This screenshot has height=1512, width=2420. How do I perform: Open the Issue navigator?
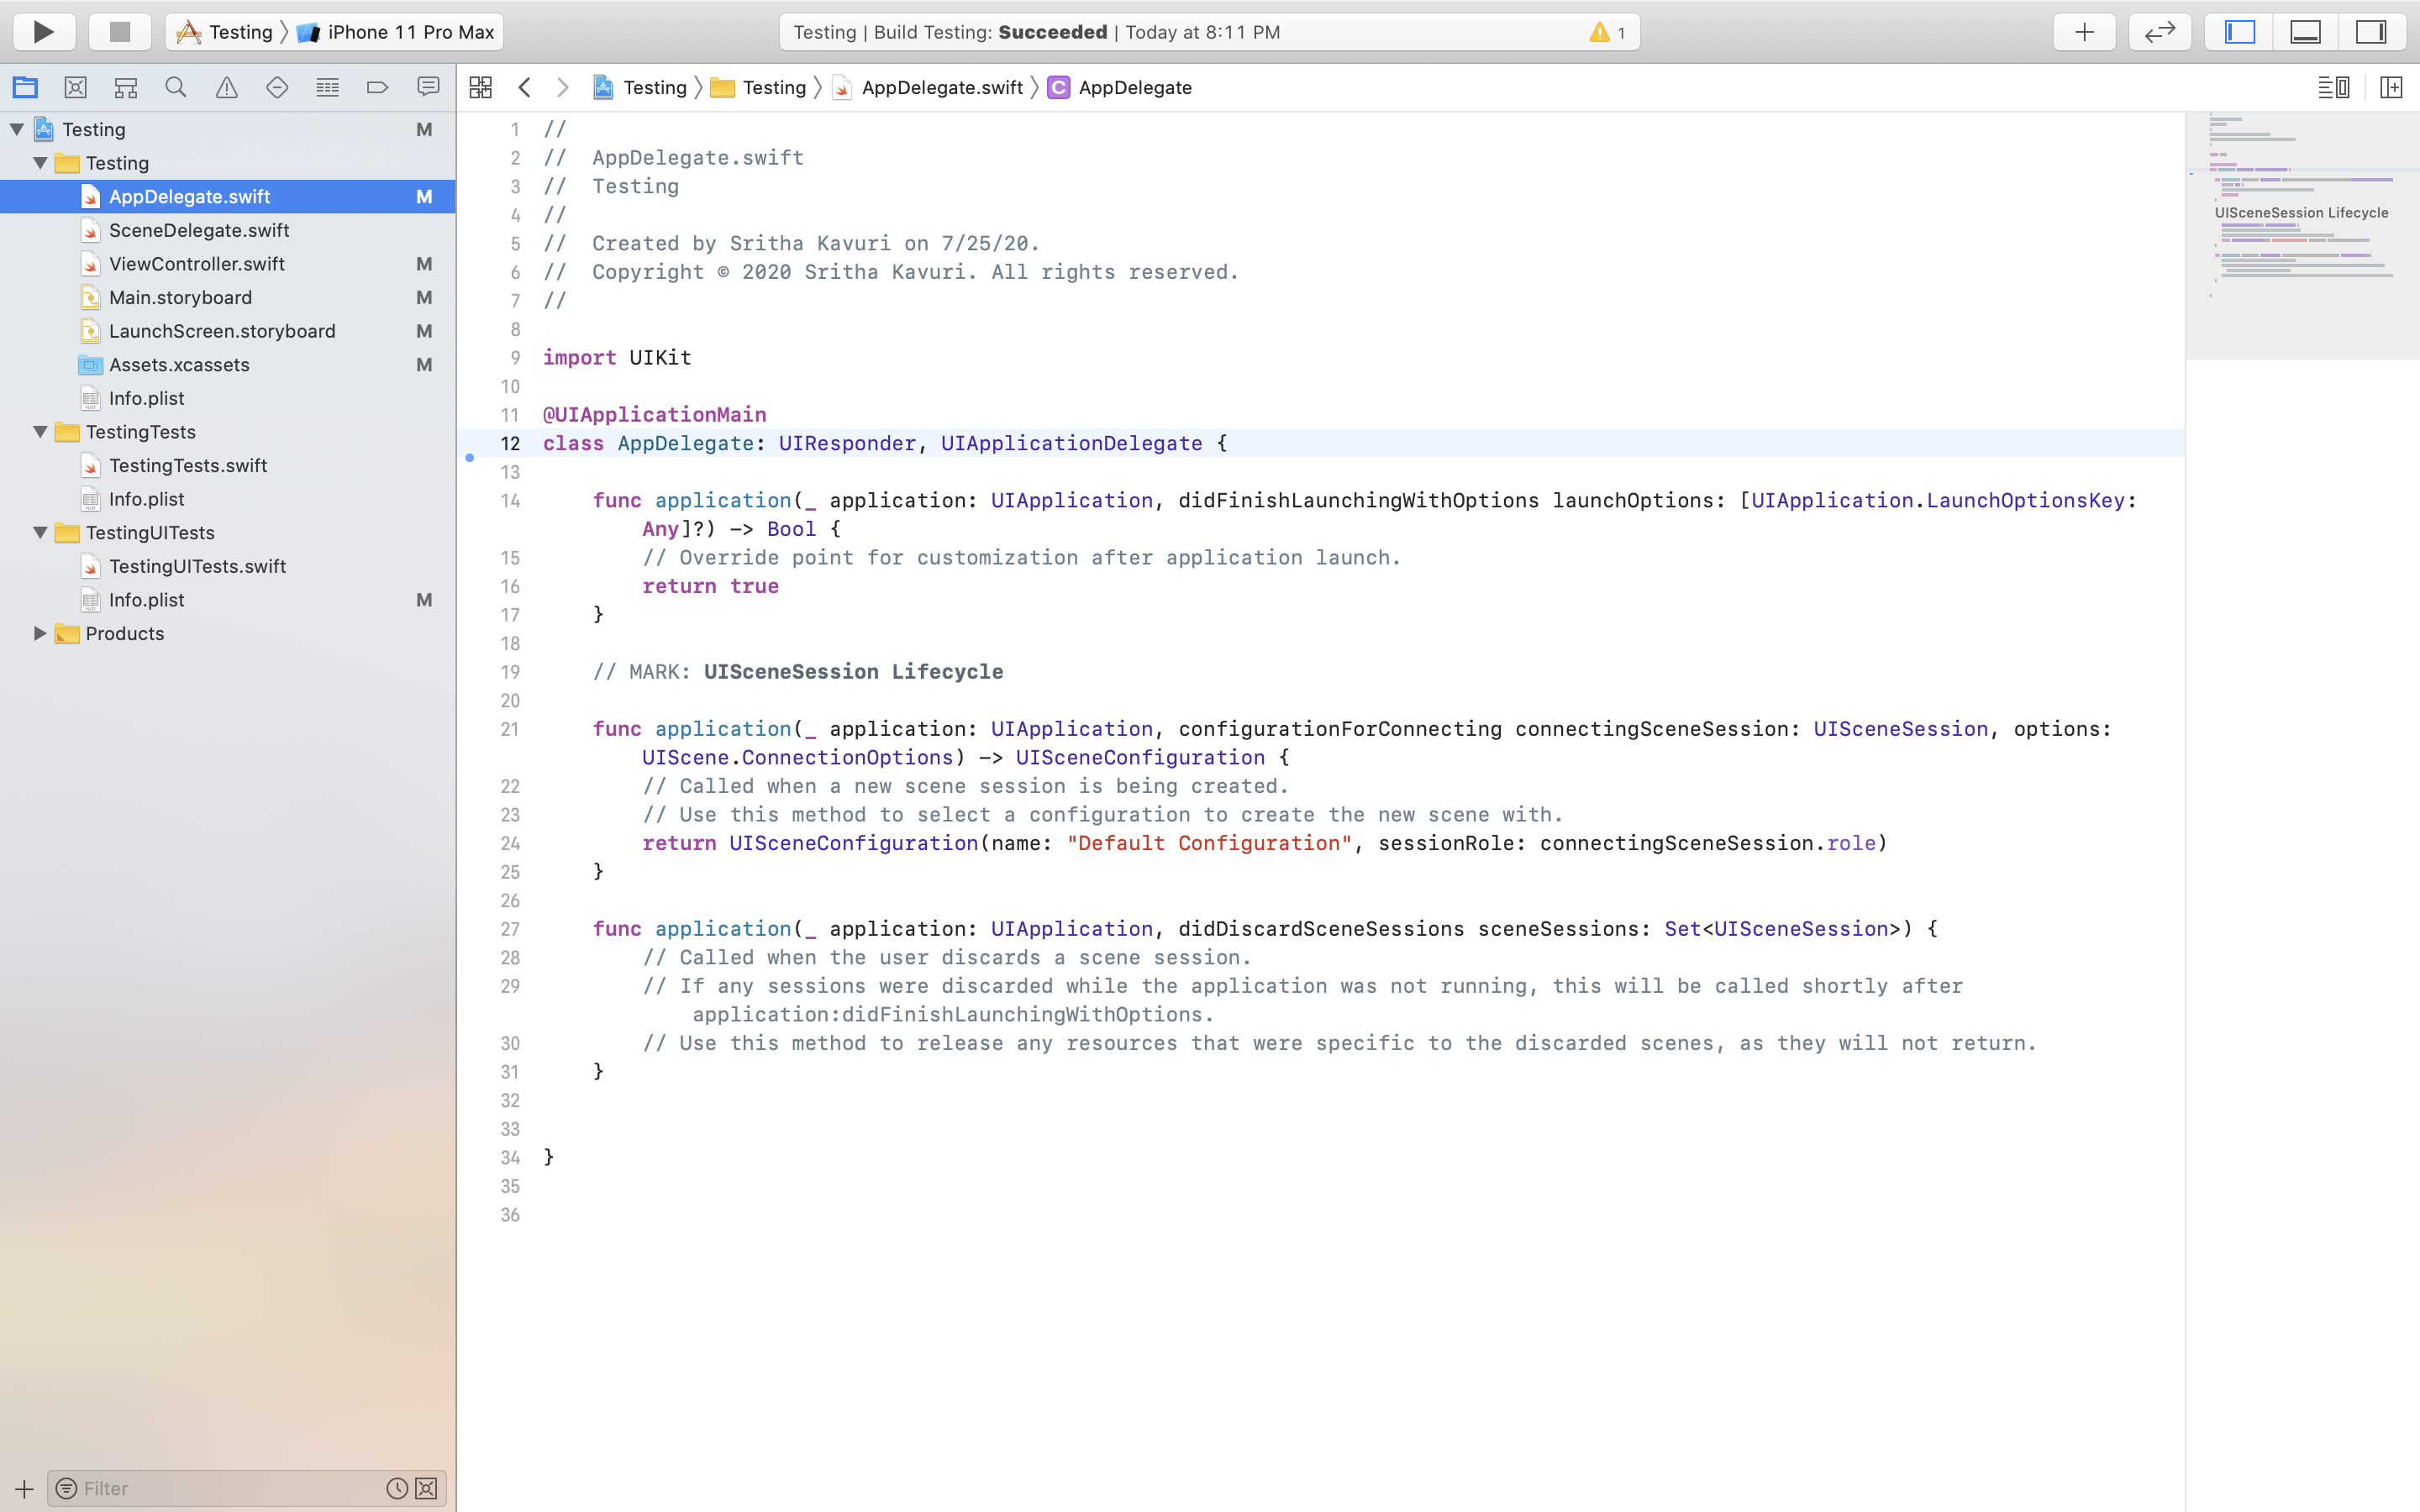coord(227,88)
